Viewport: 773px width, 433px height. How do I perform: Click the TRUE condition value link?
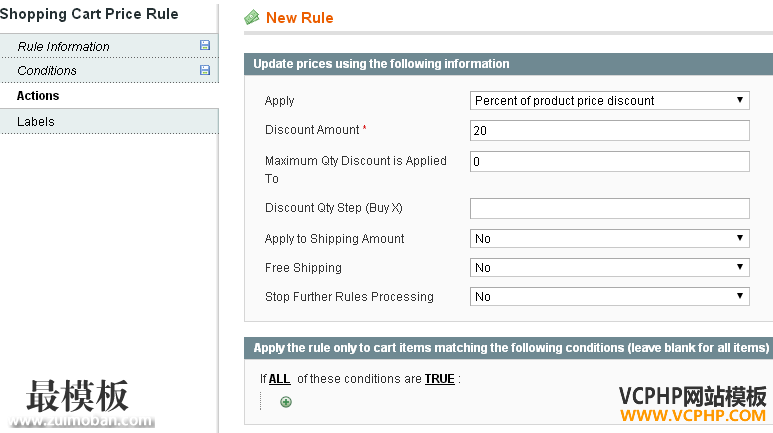click(439, 379)
